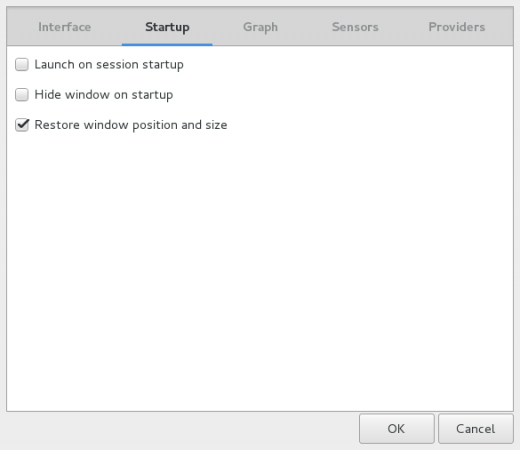Go to the Sensors tab
Screen dimensions: 520x450
pyautogui.click(x=355, y=27)
